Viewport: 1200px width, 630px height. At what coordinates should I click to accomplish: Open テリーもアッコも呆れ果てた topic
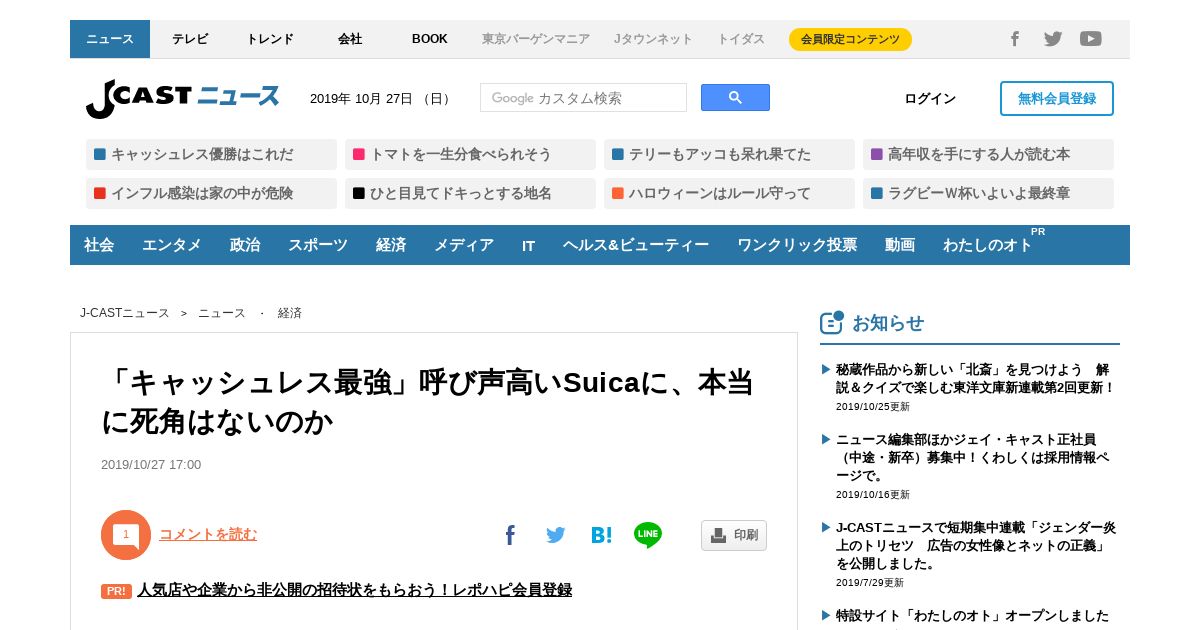click(729, 154)
